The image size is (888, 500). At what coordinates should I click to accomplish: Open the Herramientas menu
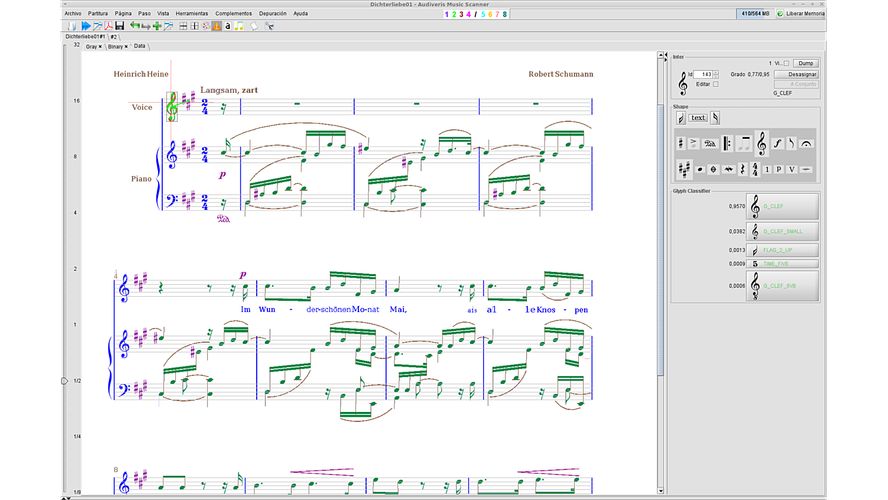pyautogui.click(x=191, y=13)
